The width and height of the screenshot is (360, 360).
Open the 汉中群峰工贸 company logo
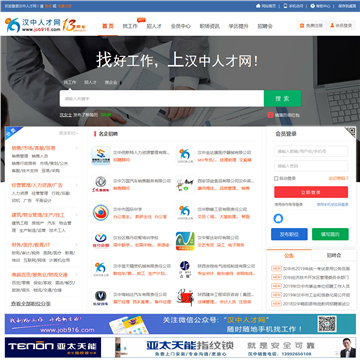[185, 213]
